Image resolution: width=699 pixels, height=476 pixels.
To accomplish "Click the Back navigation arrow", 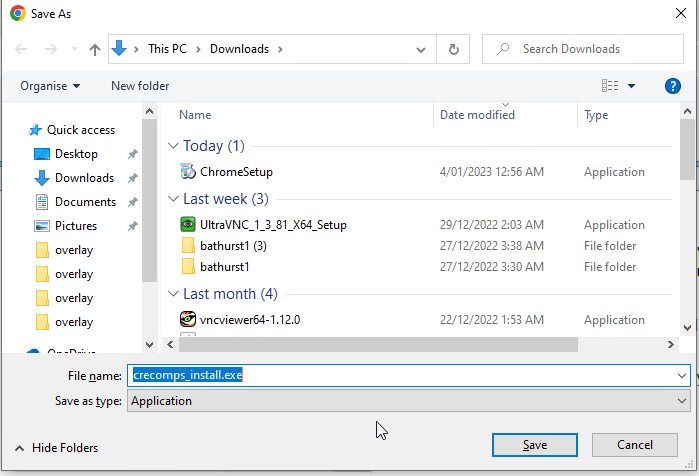I will coord(23,49).
